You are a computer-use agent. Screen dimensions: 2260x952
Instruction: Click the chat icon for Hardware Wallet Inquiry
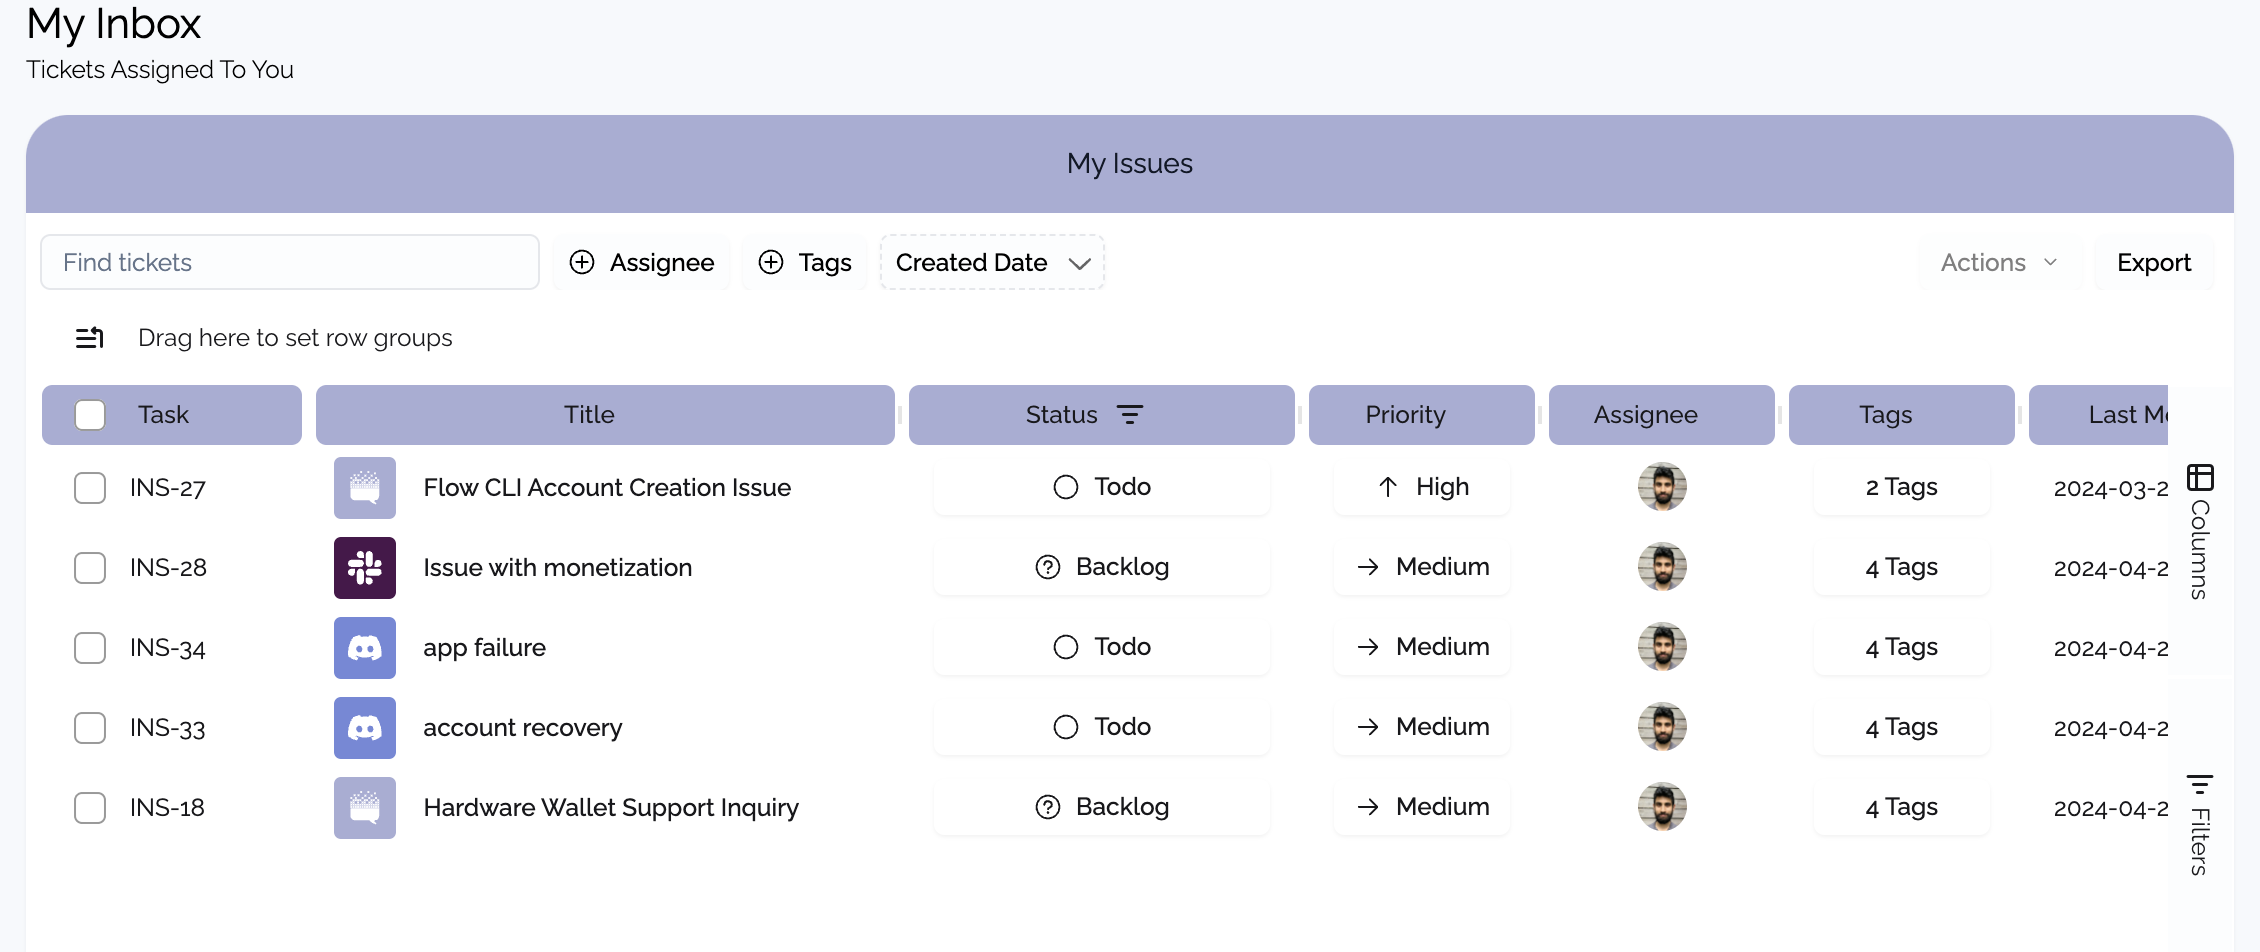pos(364,808)
